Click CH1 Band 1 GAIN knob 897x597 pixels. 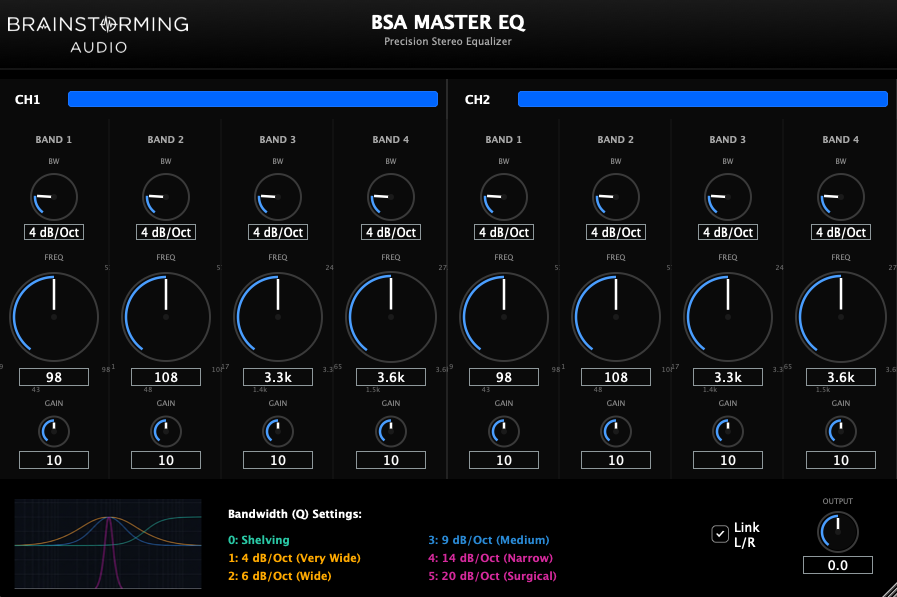(54, 432)
